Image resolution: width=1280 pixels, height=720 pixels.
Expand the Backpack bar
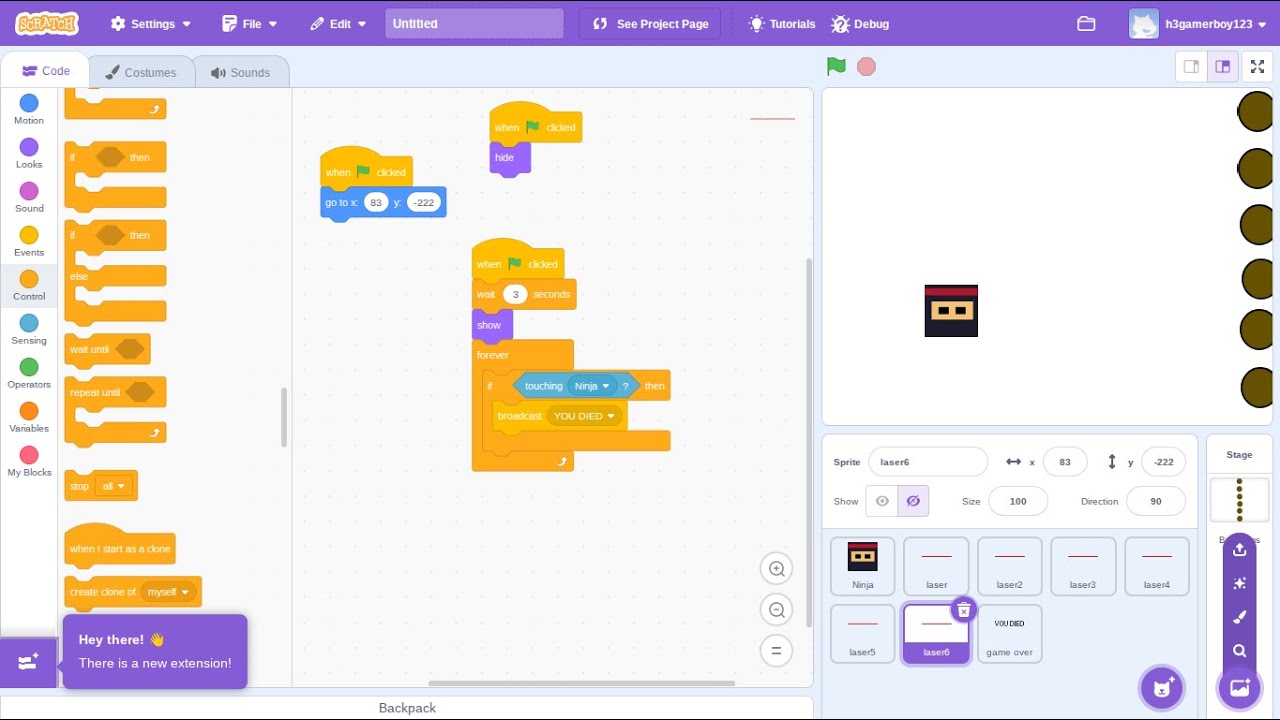(407, 707)
